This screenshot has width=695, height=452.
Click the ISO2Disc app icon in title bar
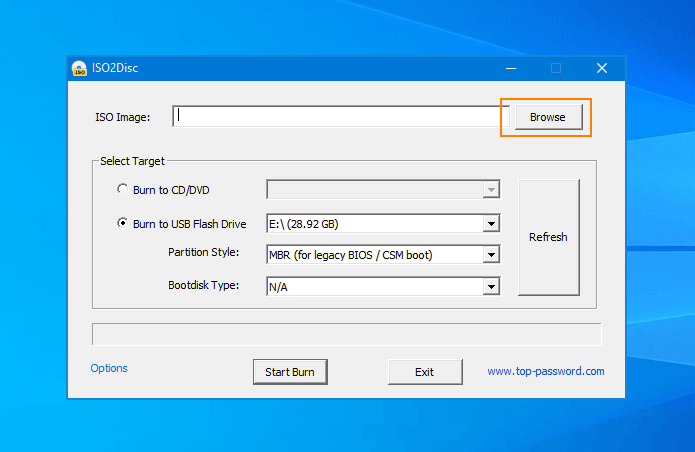[79, 68]
